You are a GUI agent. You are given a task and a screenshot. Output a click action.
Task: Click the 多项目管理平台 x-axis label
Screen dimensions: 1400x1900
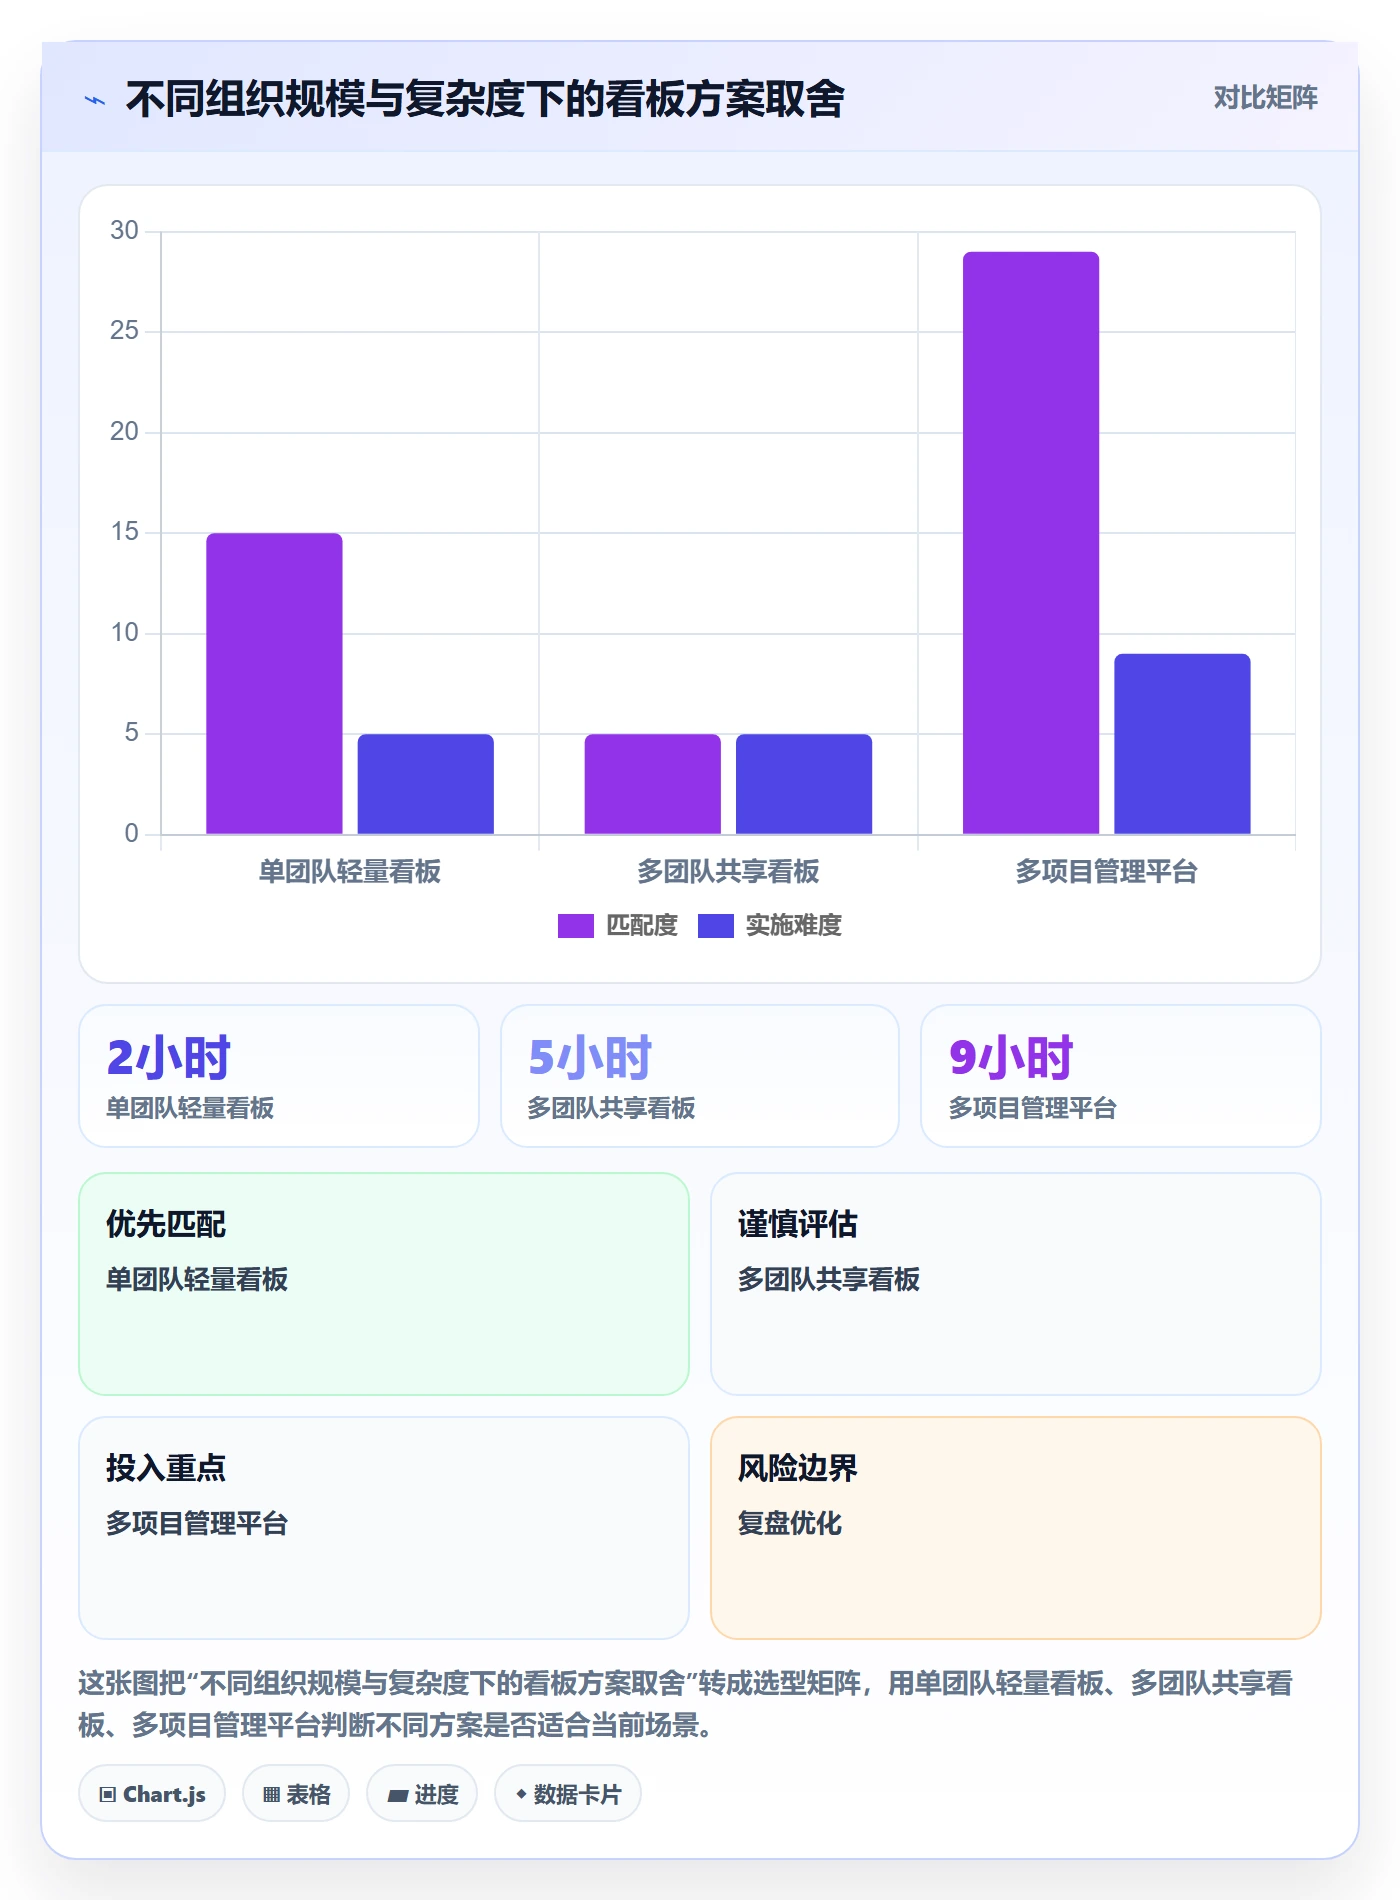click(x=1106, y=872)
